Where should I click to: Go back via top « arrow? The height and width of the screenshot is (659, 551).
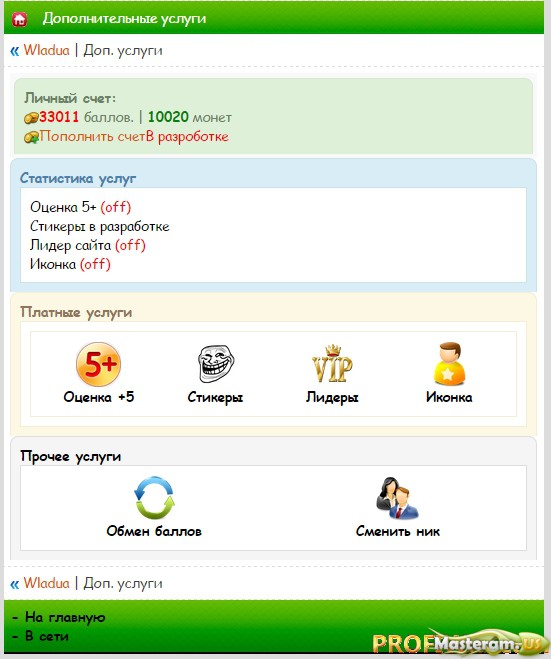click(15, 51)
